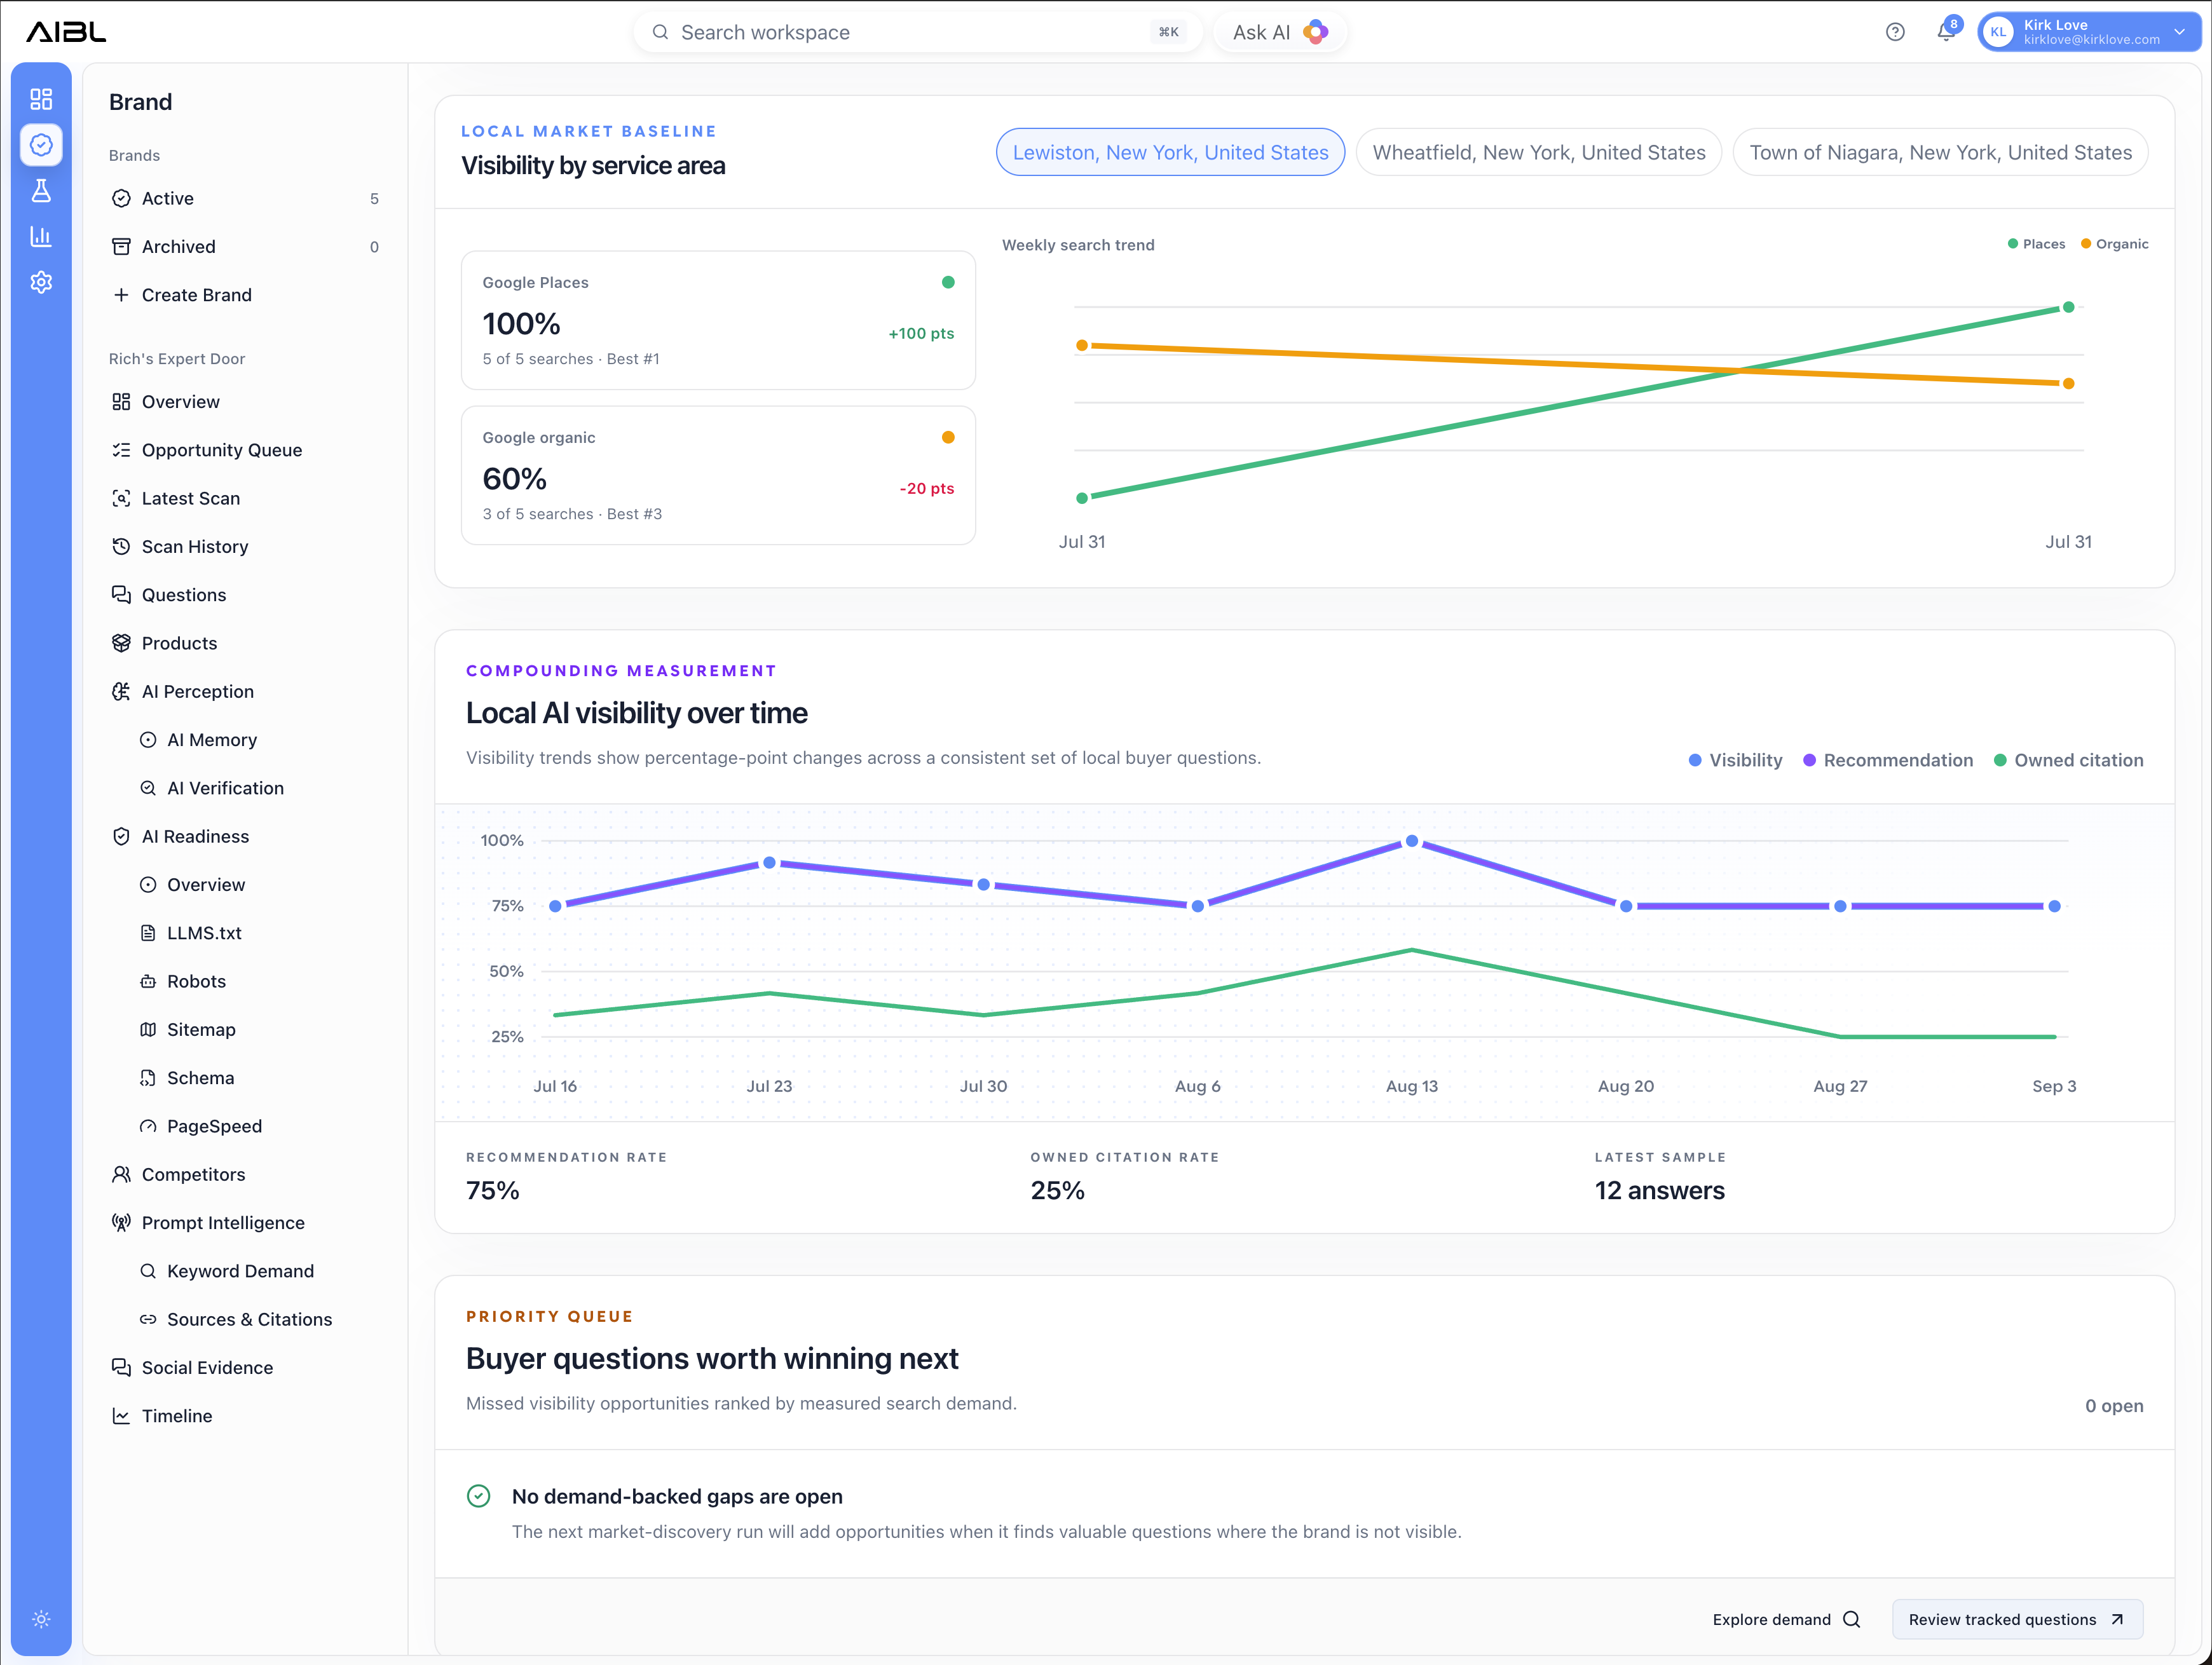Click the Sitemap map icon
Image resolution: width=2212 pixels, height=1665 pixels.
(x=148, y=1029)
